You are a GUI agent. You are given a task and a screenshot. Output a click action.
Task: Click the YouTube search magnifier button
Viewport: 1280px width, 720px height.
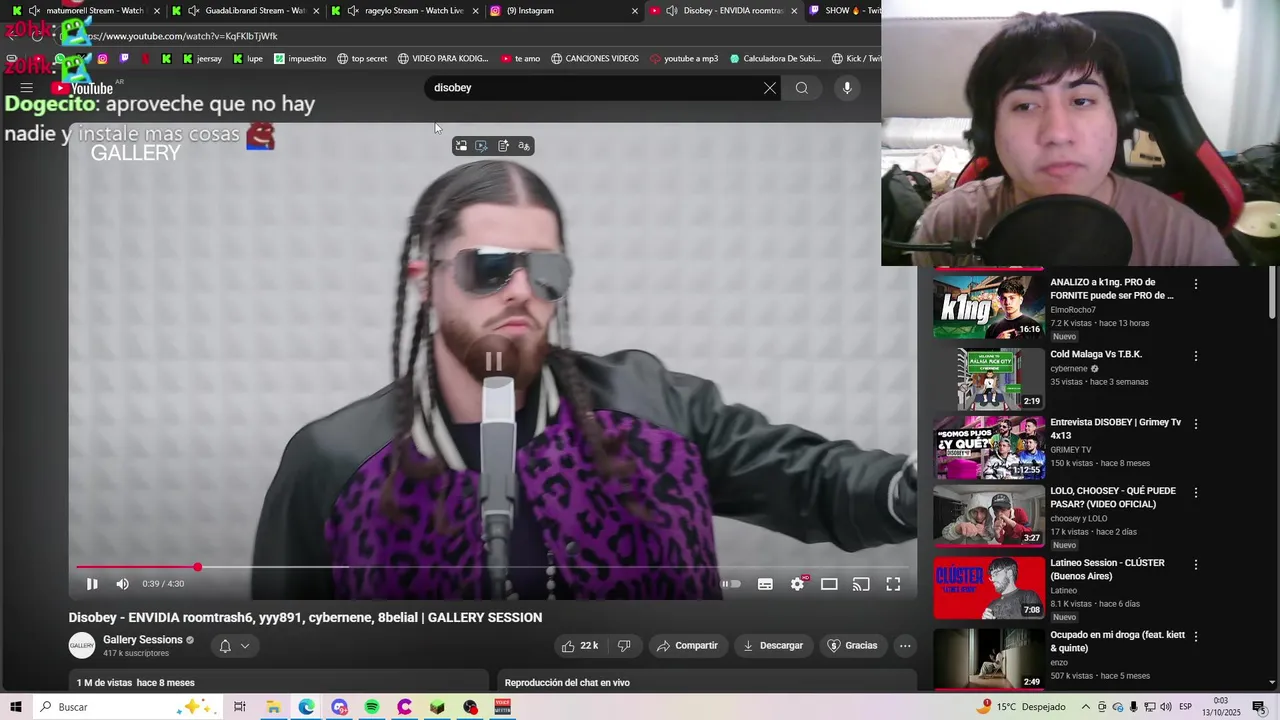coord(802,88)
